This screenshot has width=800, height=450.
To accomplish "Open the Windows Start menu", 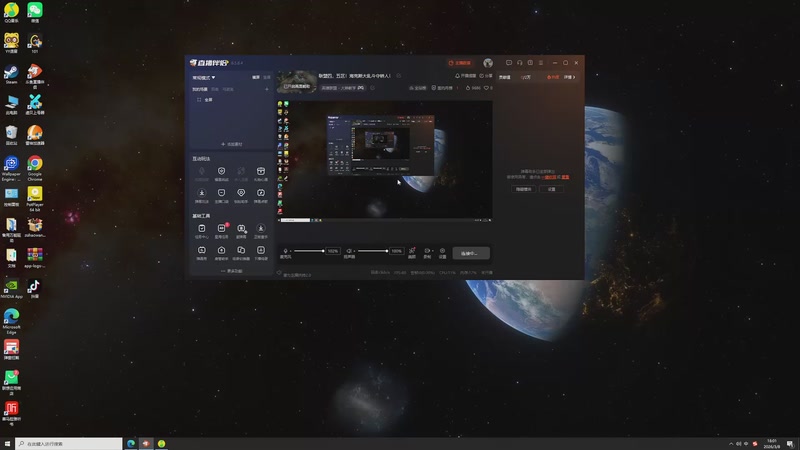I will 7,444.
